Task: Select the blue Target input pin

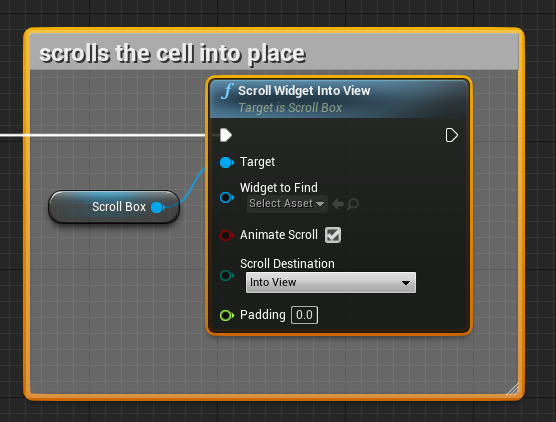Action: (227, 162)
